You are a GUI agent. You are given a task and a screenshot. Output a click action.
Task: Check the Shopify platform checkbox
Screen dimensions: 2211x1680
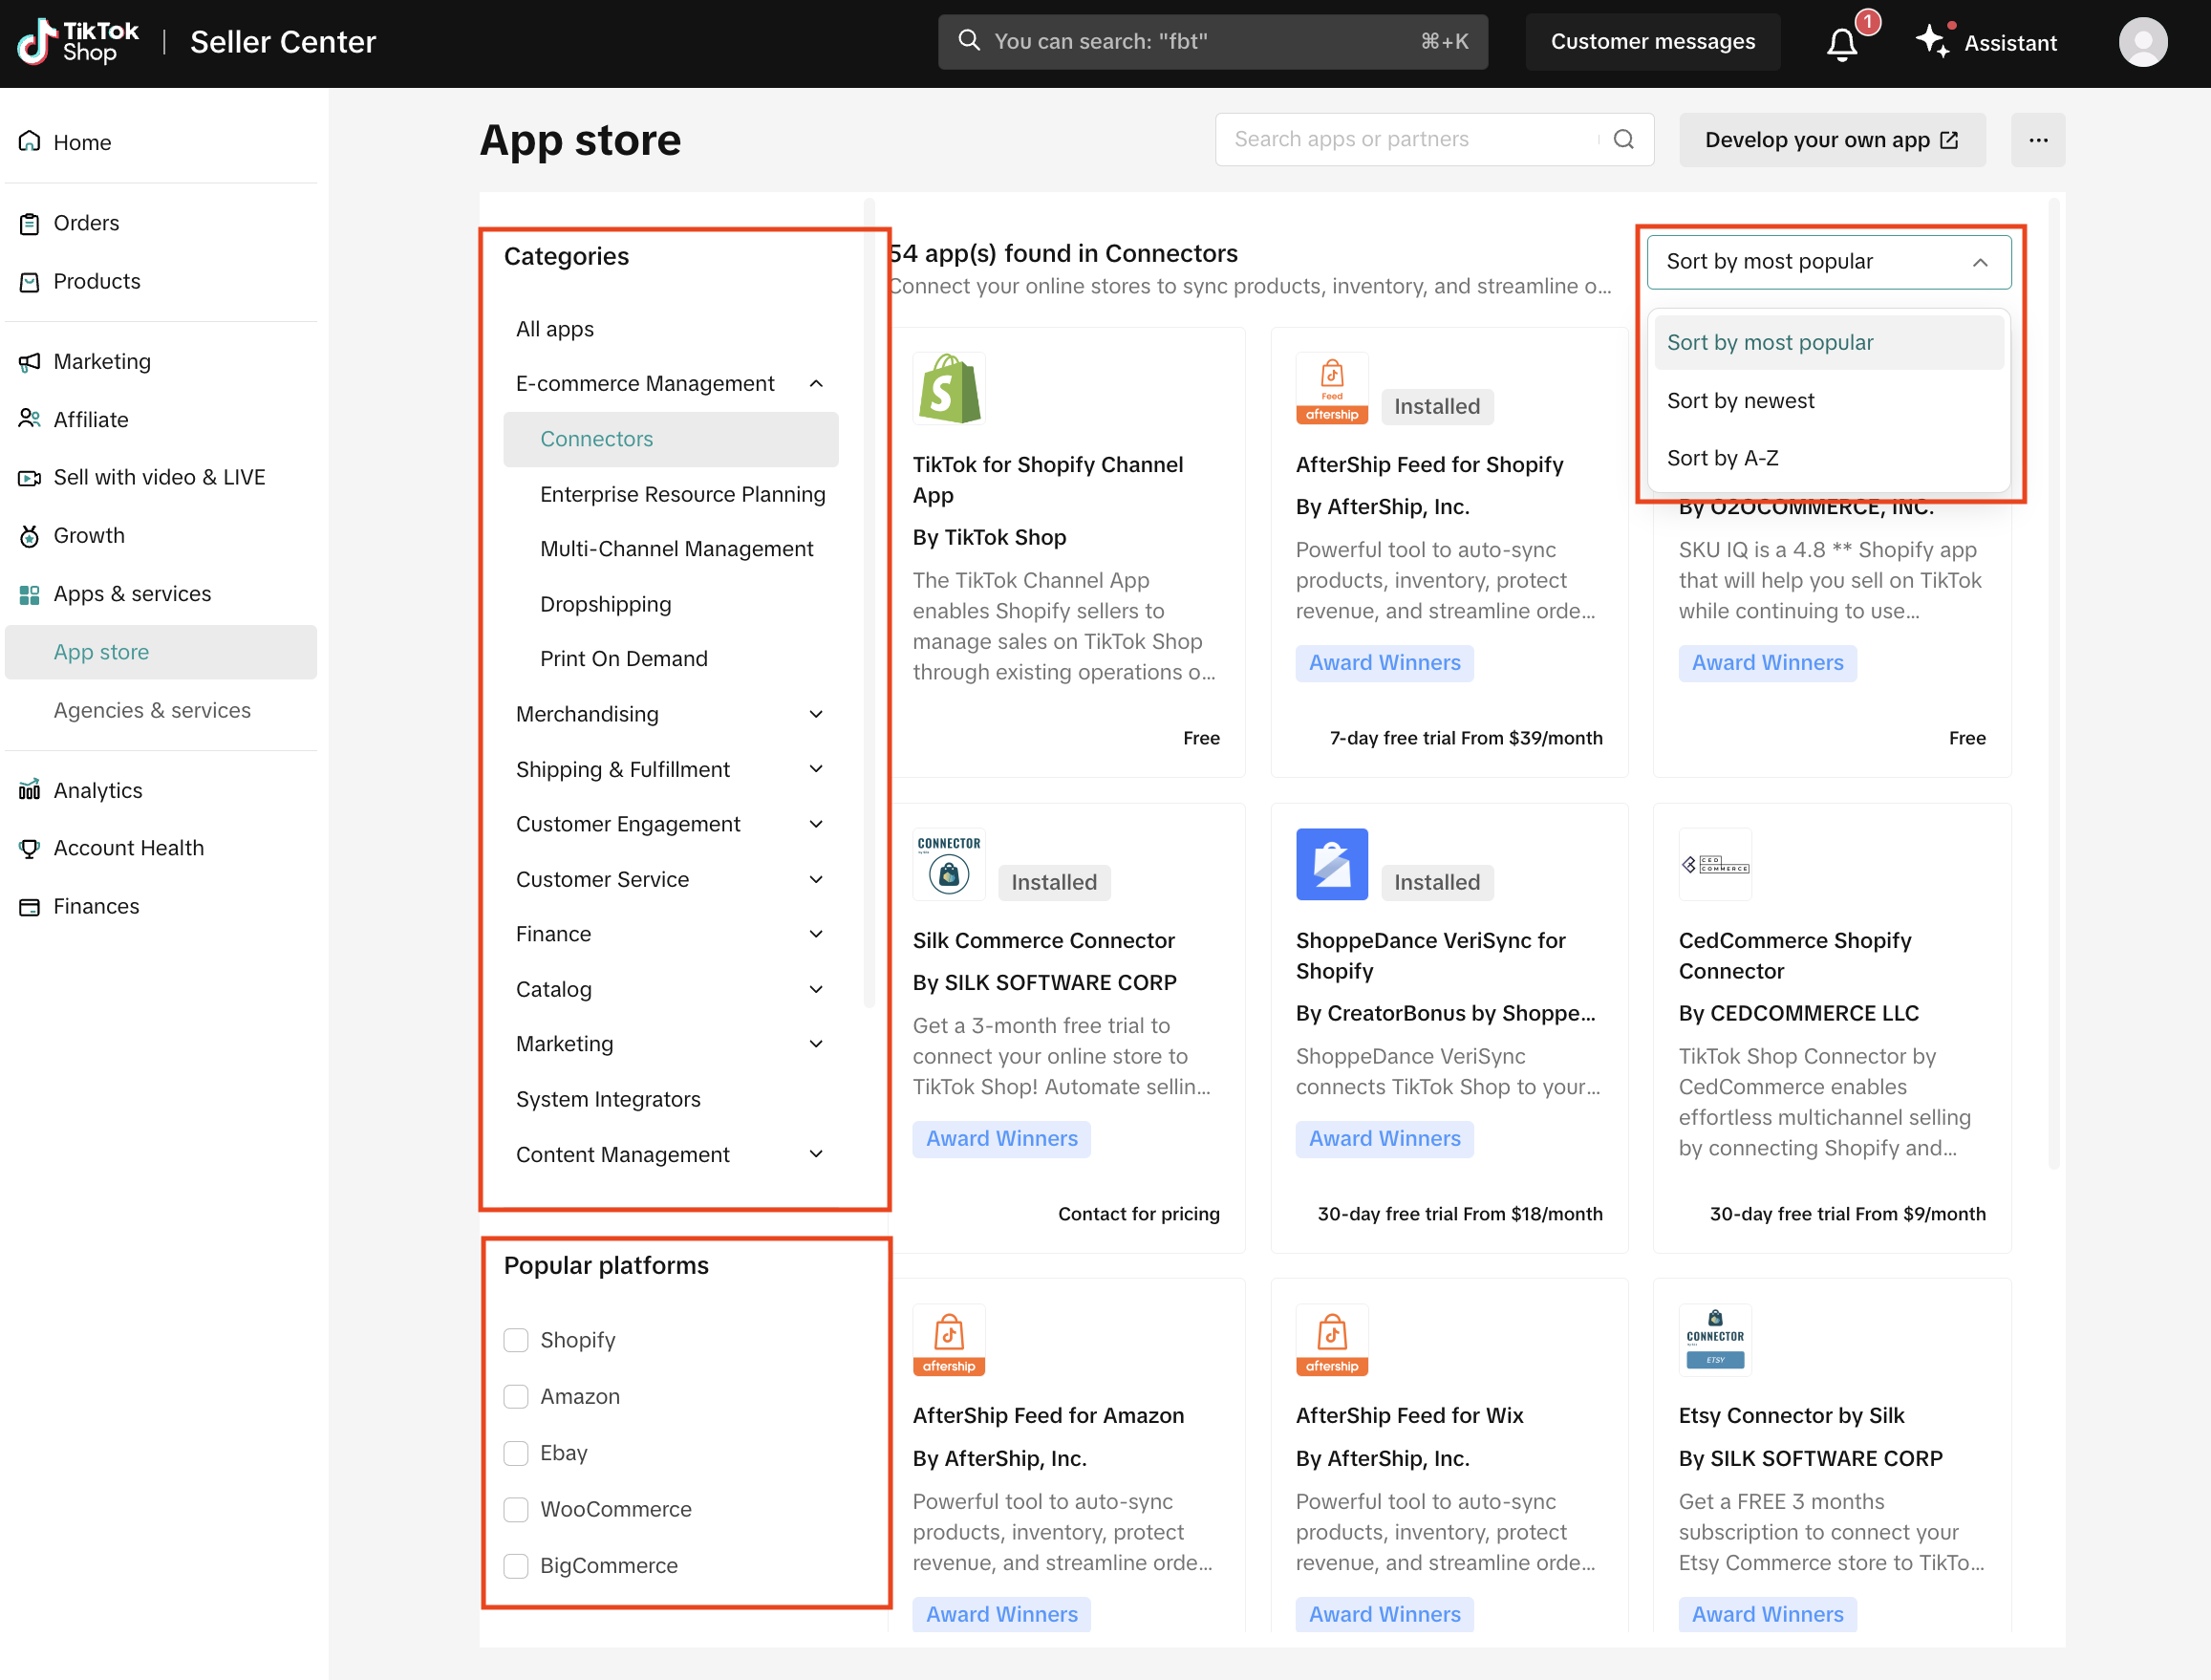point(516,1340)
